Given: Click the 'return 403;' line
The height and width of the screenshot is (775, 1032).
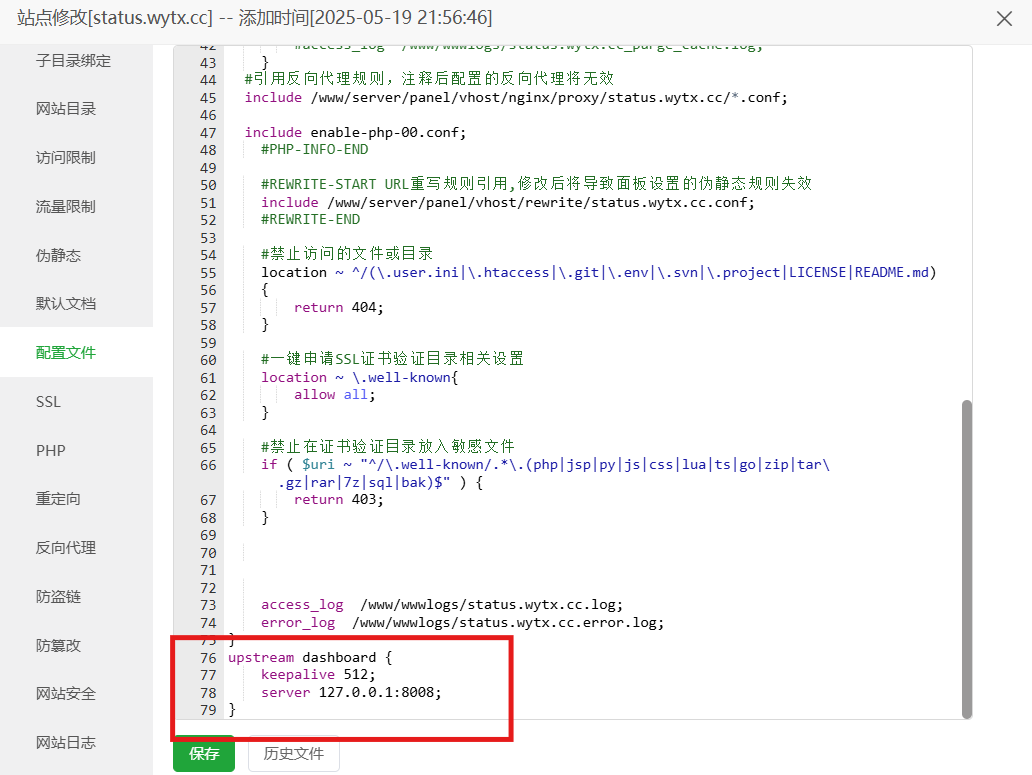Looking at the screenshot, I should 338,499.
